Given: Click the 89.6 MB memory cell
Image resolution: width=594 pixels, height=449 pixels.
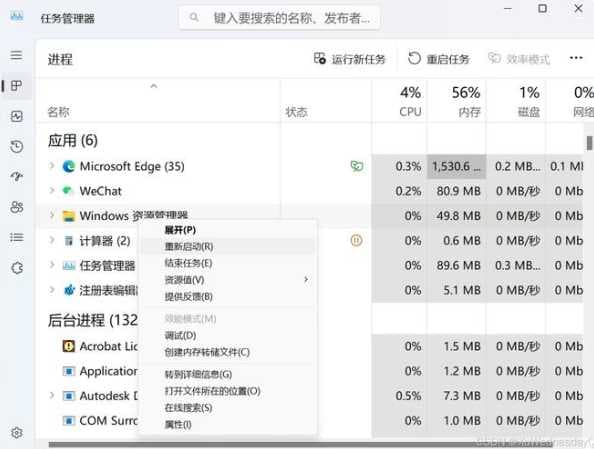Looking at the screenshot, I should coord(457,265).
